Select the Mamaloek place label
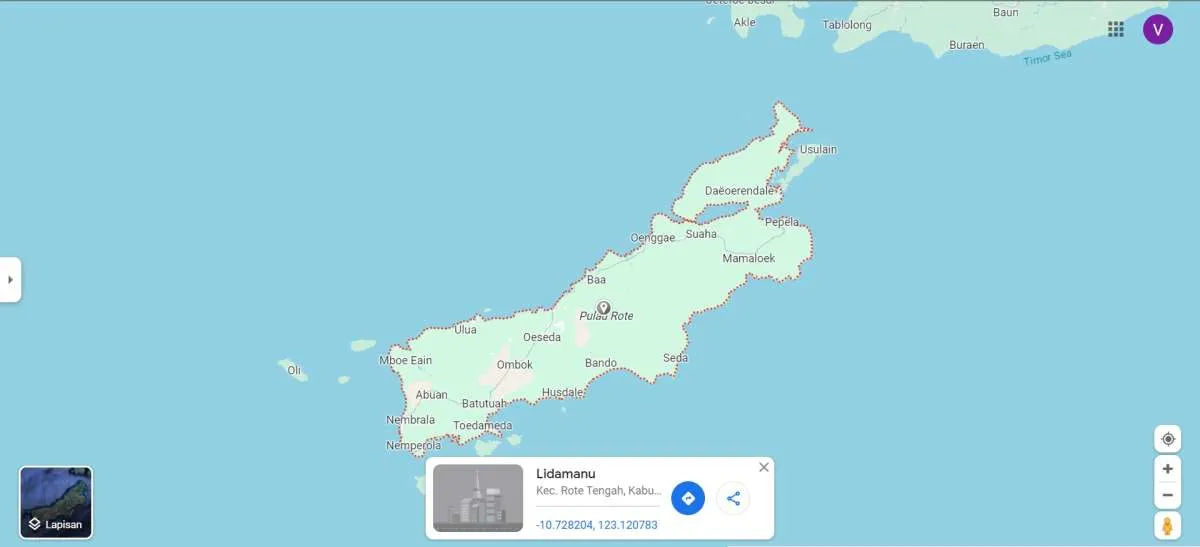 pyautogui.click(x=748, y=258)
